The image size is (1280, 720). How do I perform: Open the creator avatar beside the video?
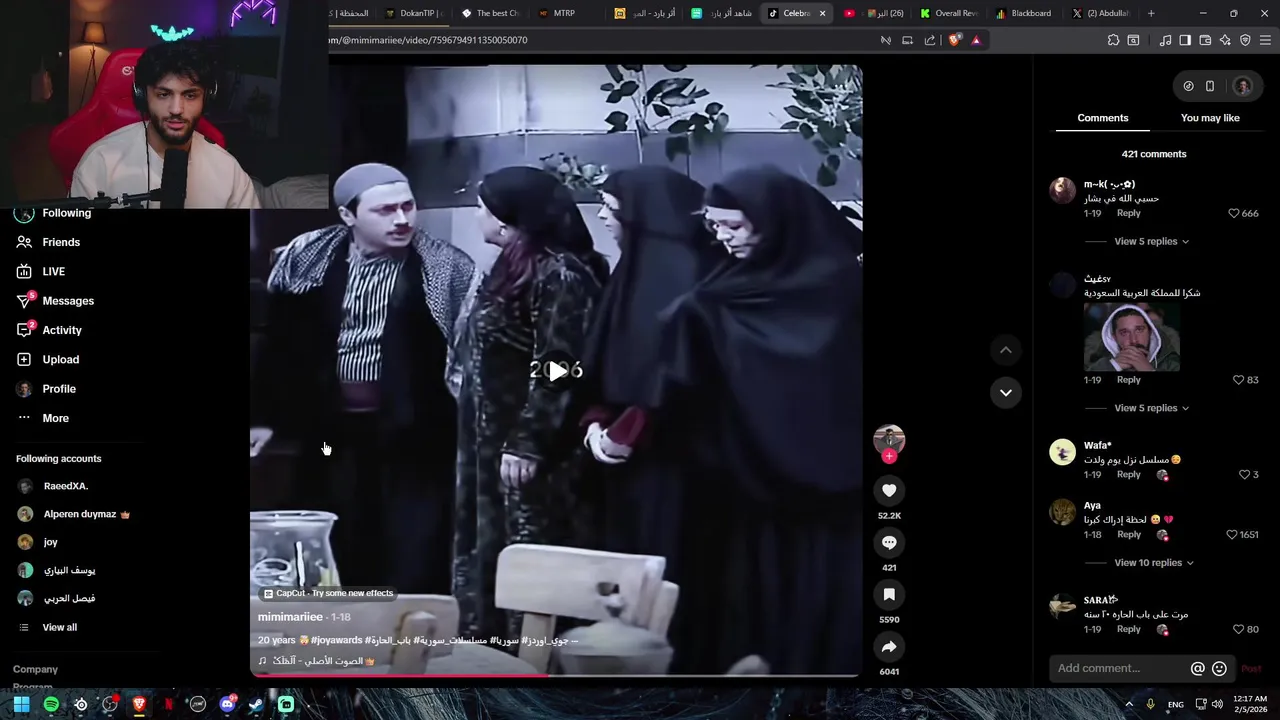pos(889,439)
